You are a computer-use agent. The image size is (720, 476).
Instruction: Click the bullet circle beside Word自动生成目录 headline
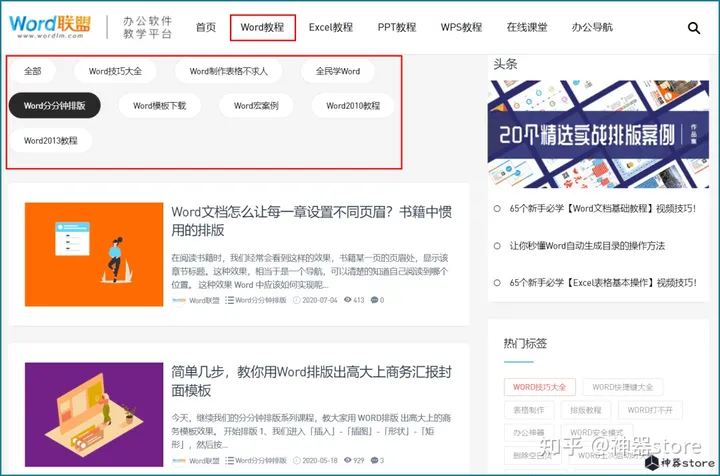coord(497,245)
